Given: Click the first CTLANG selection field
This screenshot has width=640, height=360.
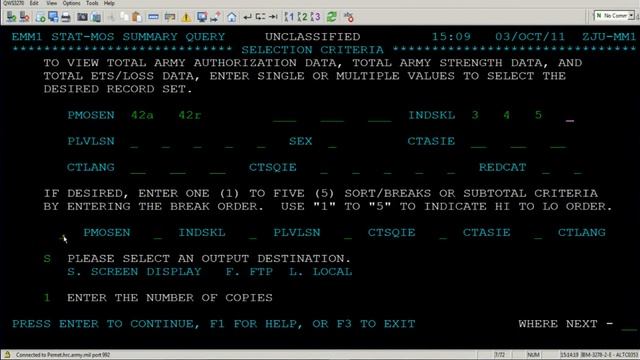Looking at the screenshot, I should (x=138, y=169).
